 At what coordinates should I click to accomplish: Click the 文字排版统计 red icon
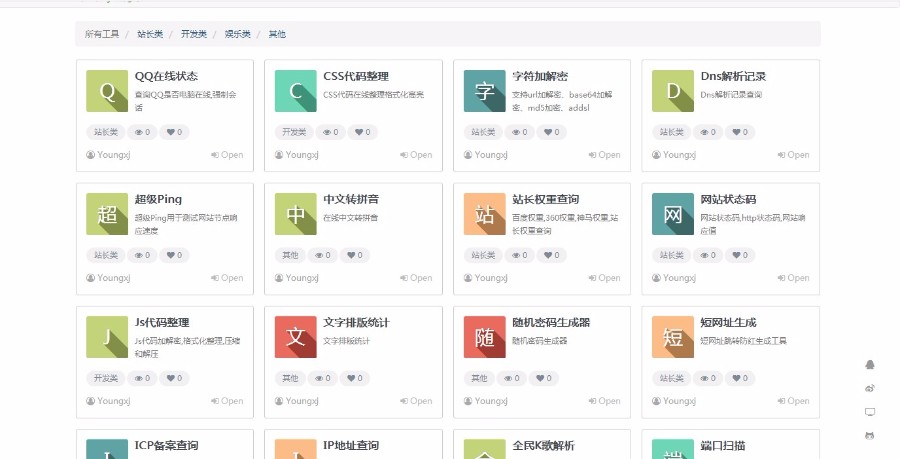(x=296, y=337)
